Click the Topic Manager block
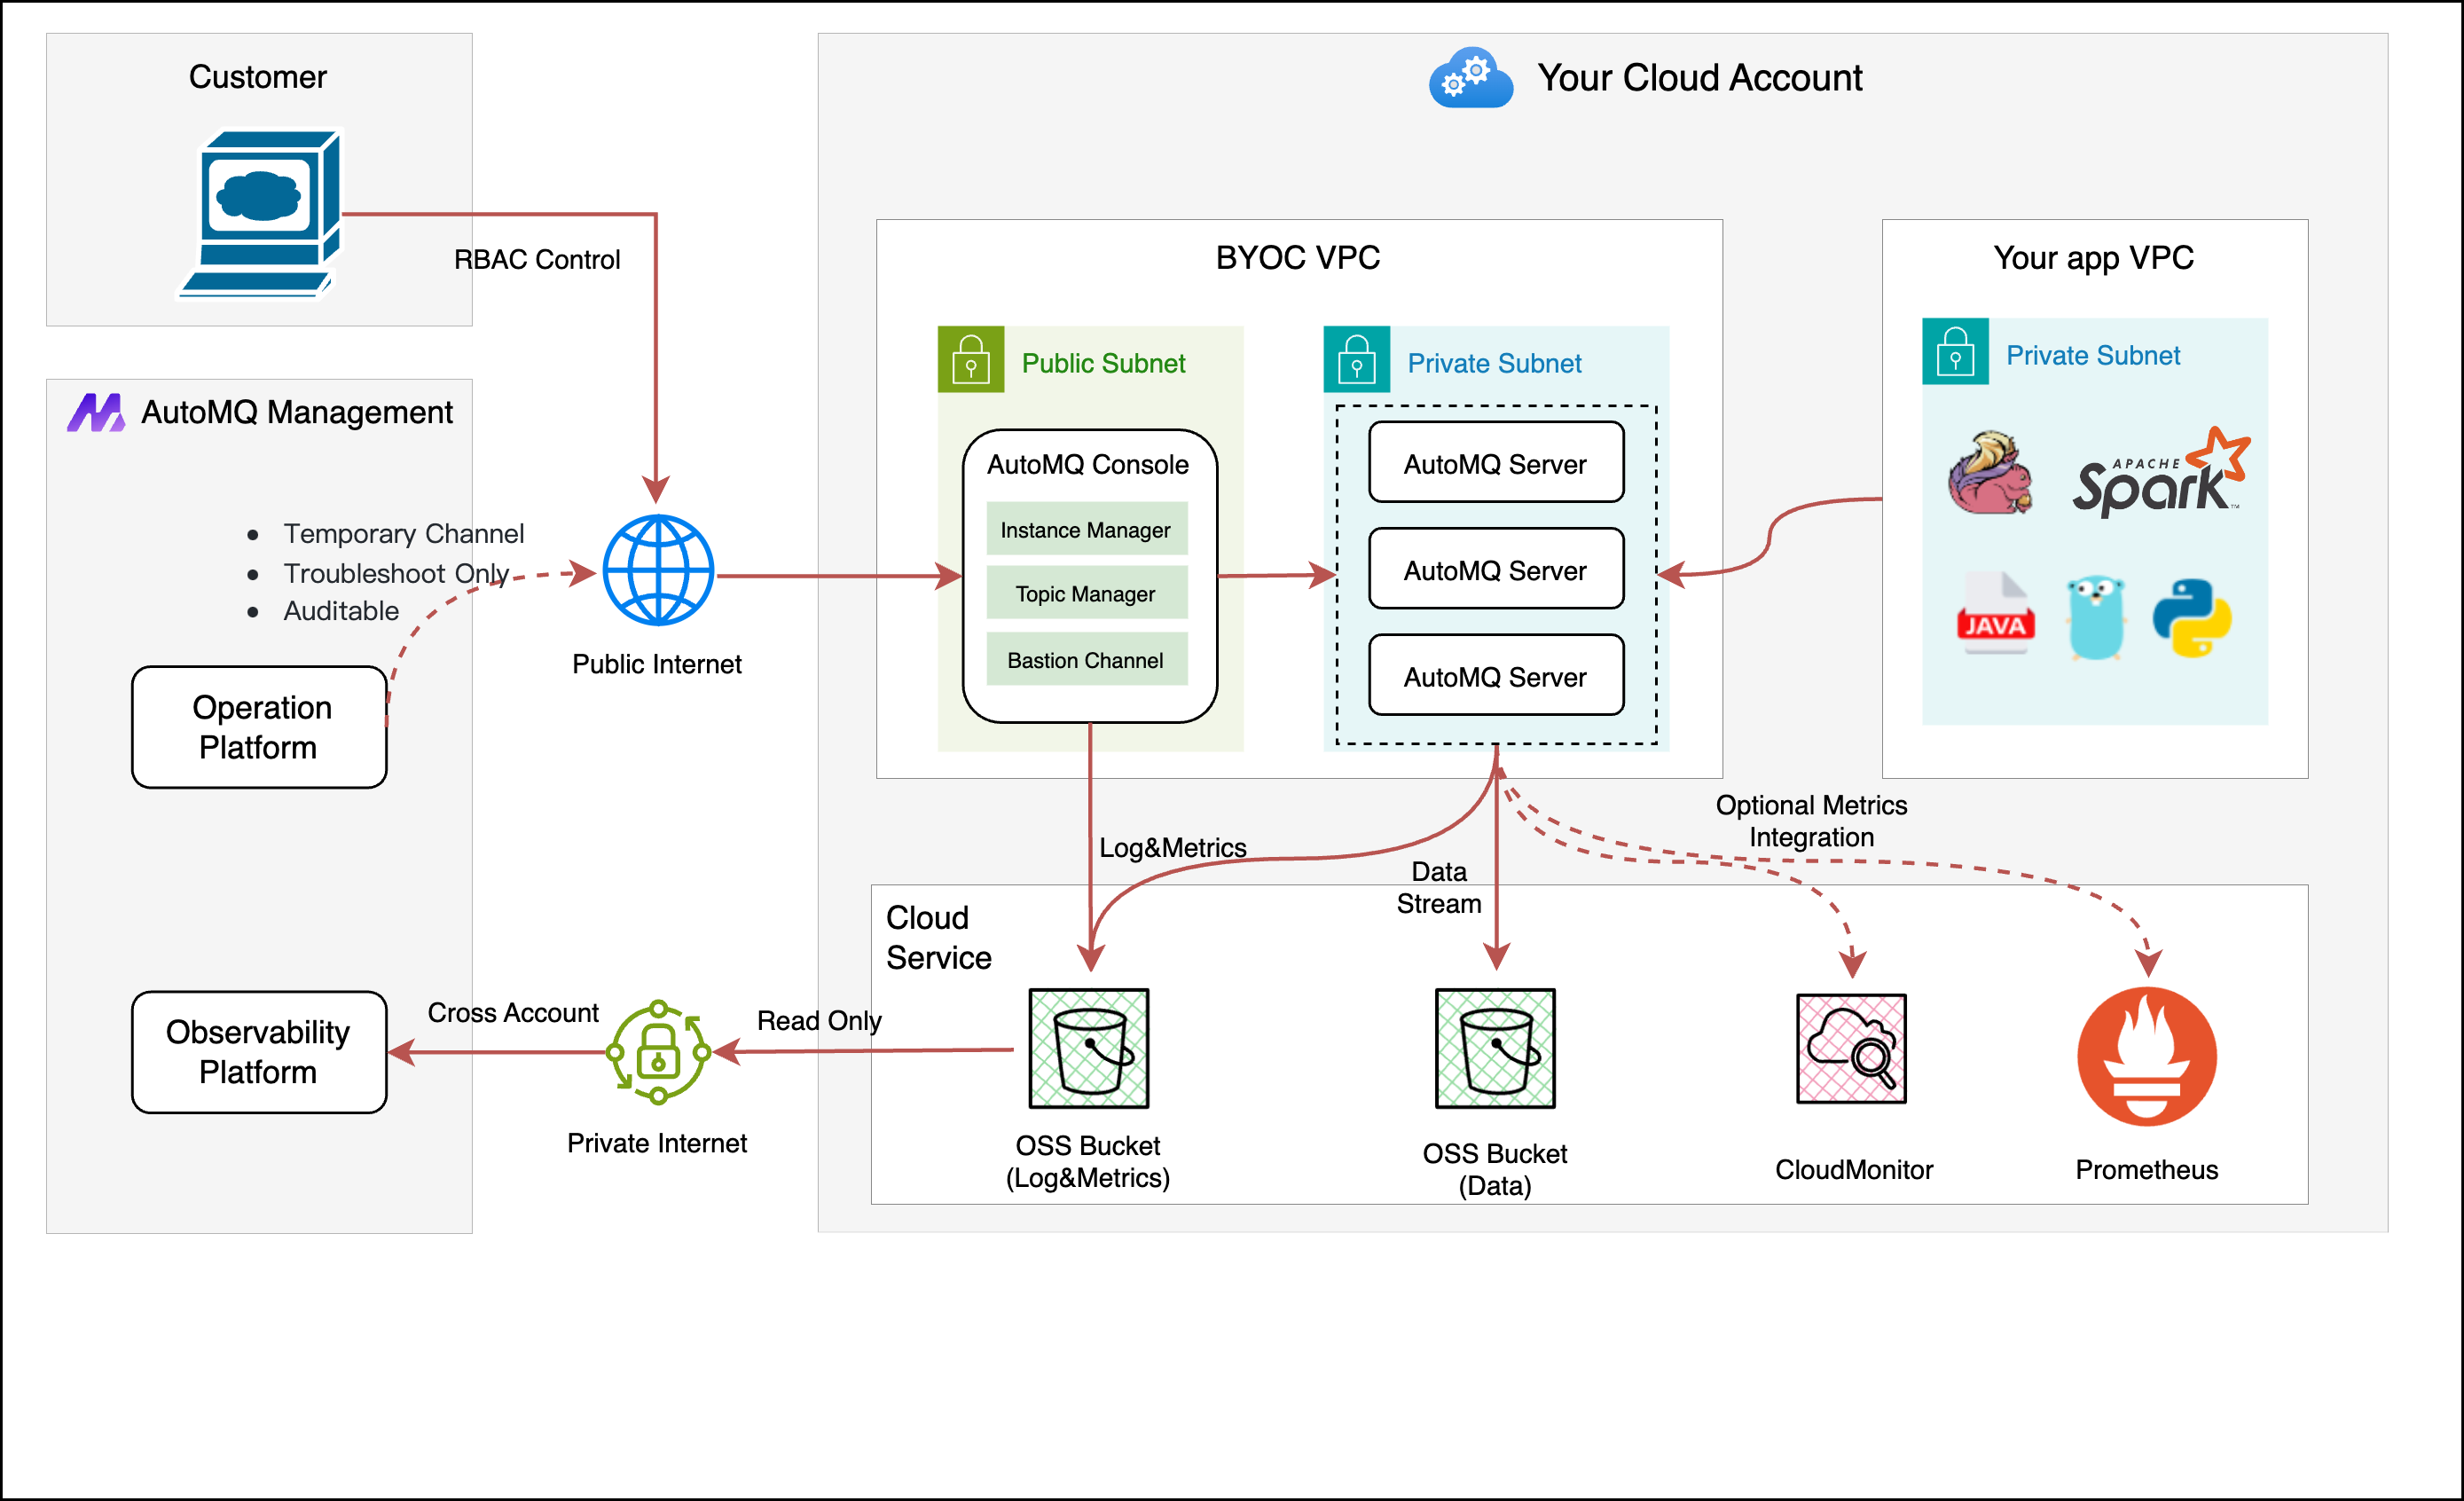The width and height of the screenshot is (2464, 1501). pos(1087,593)
